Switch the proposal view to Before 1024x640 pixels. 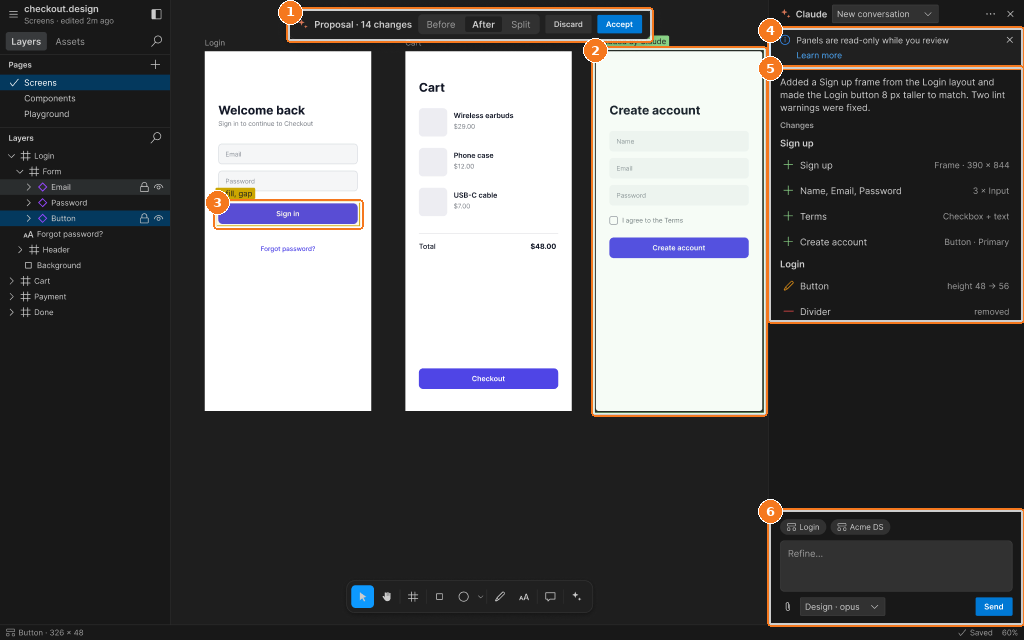[441, 25]
